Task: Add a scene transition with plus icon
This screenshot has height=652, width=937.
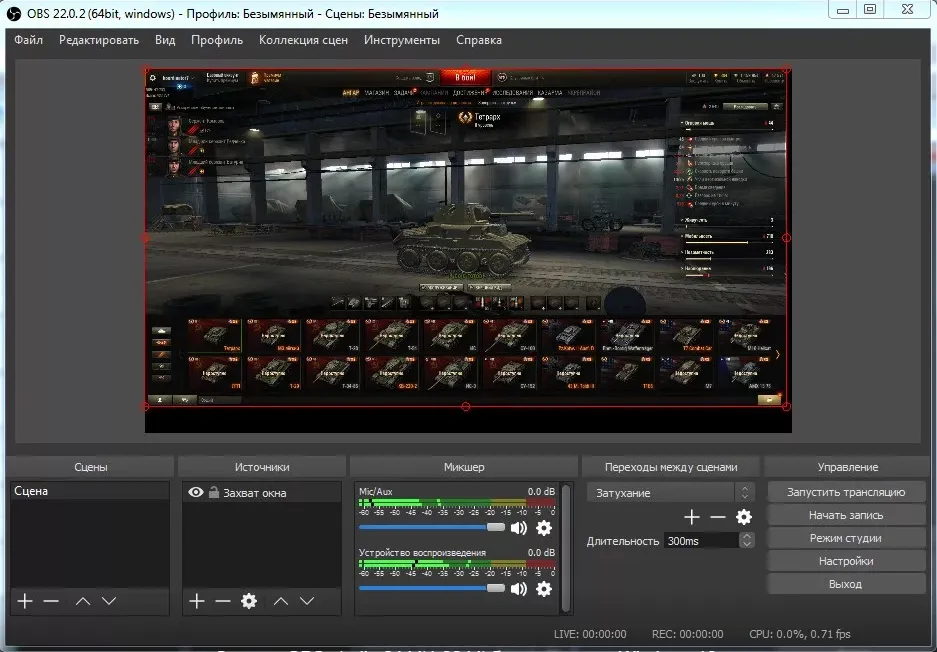Action: coord(691,517)
